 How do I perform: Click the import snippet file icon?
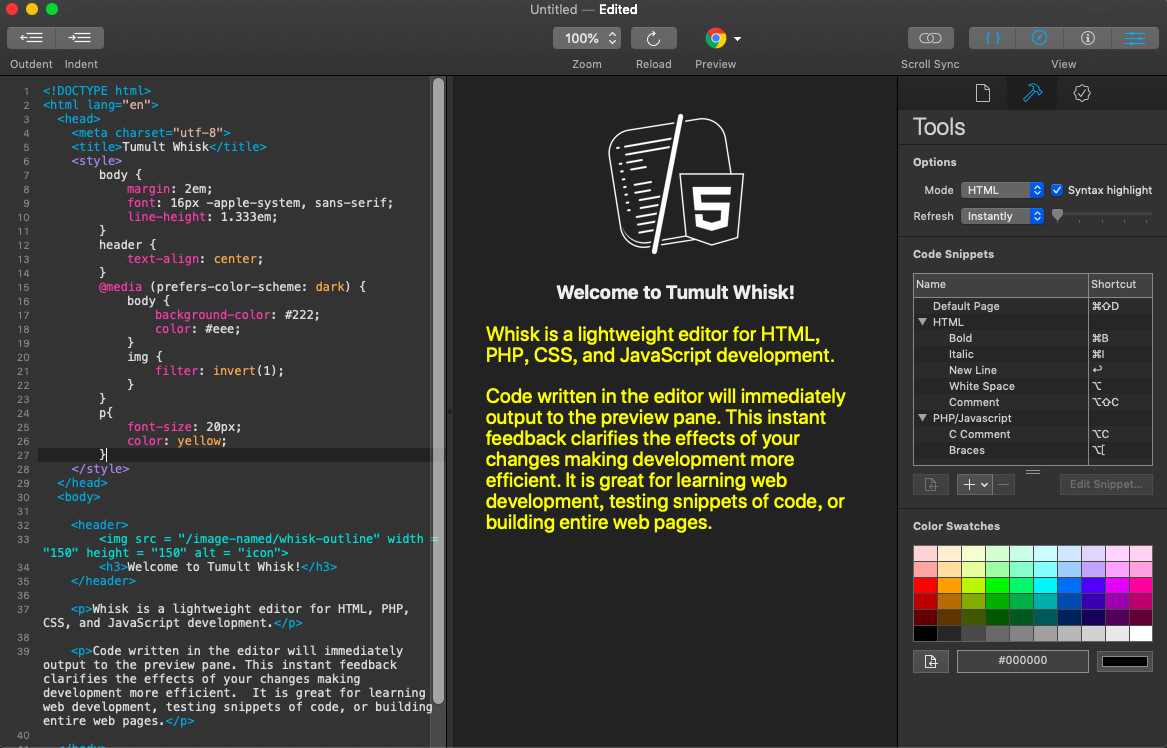click(930, 484)
